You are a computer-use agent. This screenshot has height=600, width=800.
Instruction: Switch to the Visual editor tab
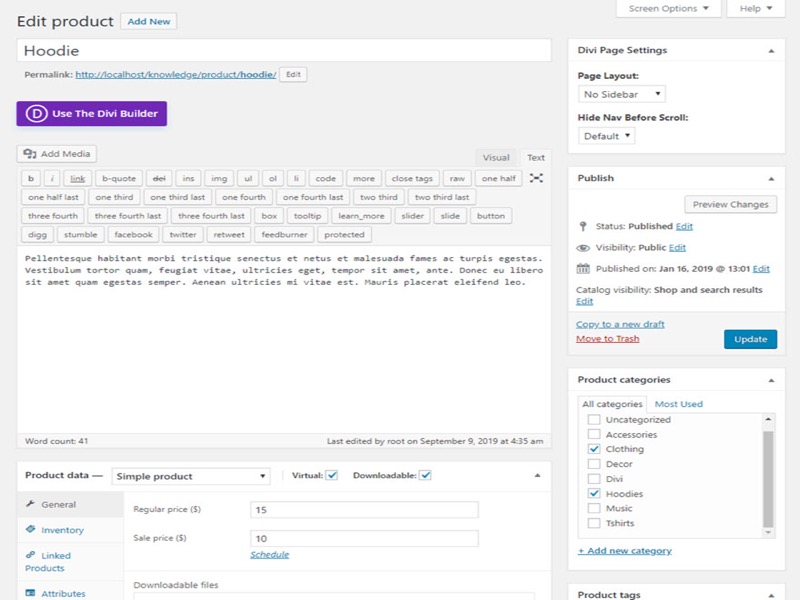pos(496,157)
